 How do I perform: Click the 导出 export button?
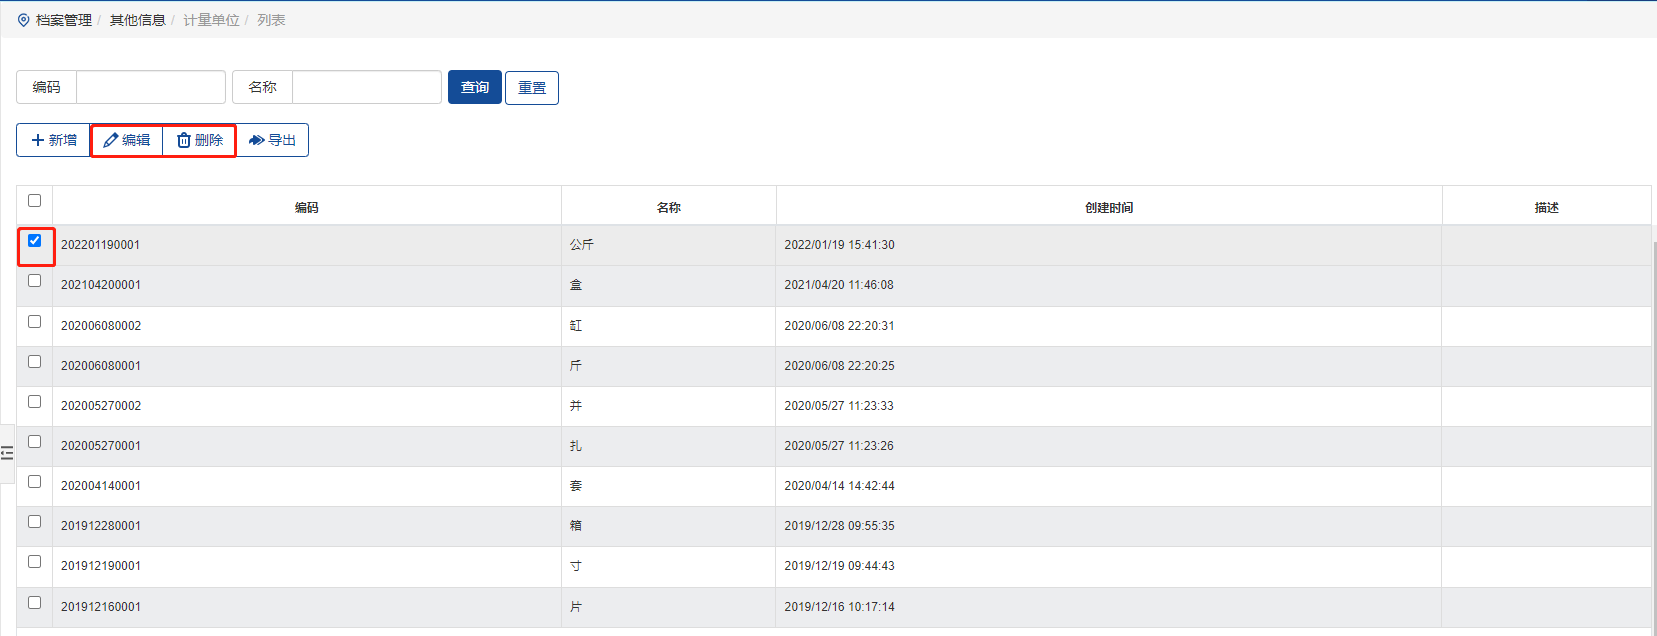[x=272, y=140]
